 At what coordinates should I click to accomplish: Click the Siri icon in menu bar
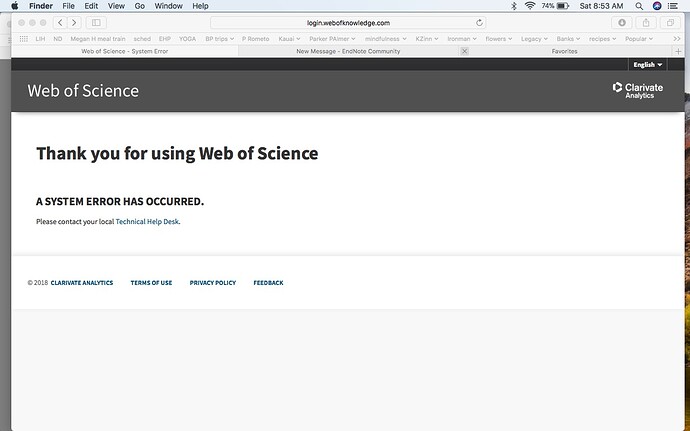657,6
